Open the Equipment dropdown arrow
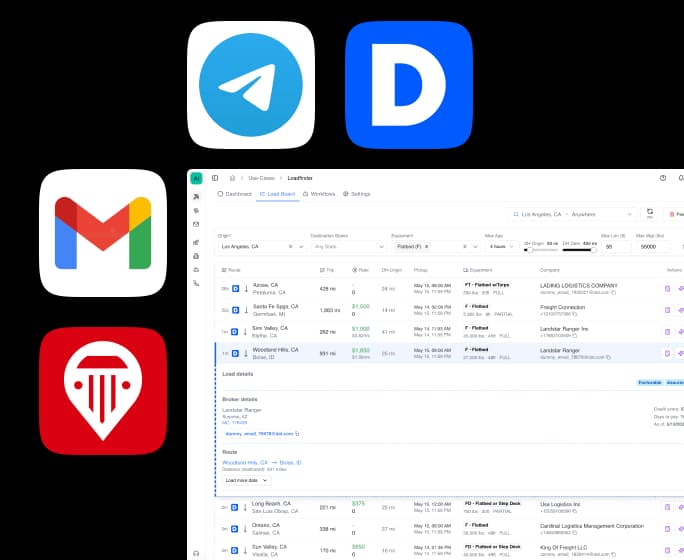This screenshot has width=684, height=560. coord(475,247)
